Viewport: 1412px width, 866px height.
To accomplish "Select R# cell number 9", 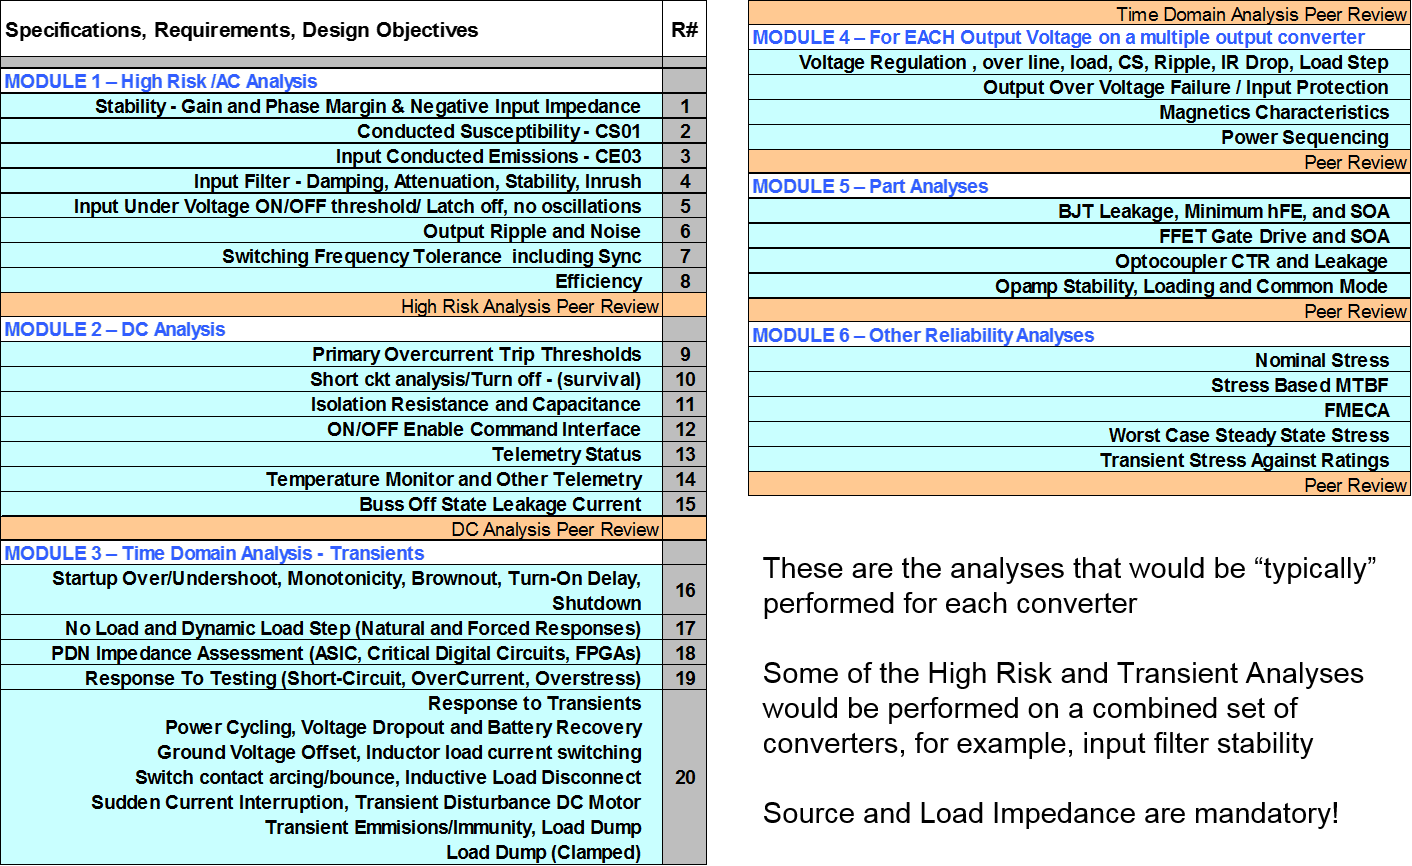I will coord(685,354).
